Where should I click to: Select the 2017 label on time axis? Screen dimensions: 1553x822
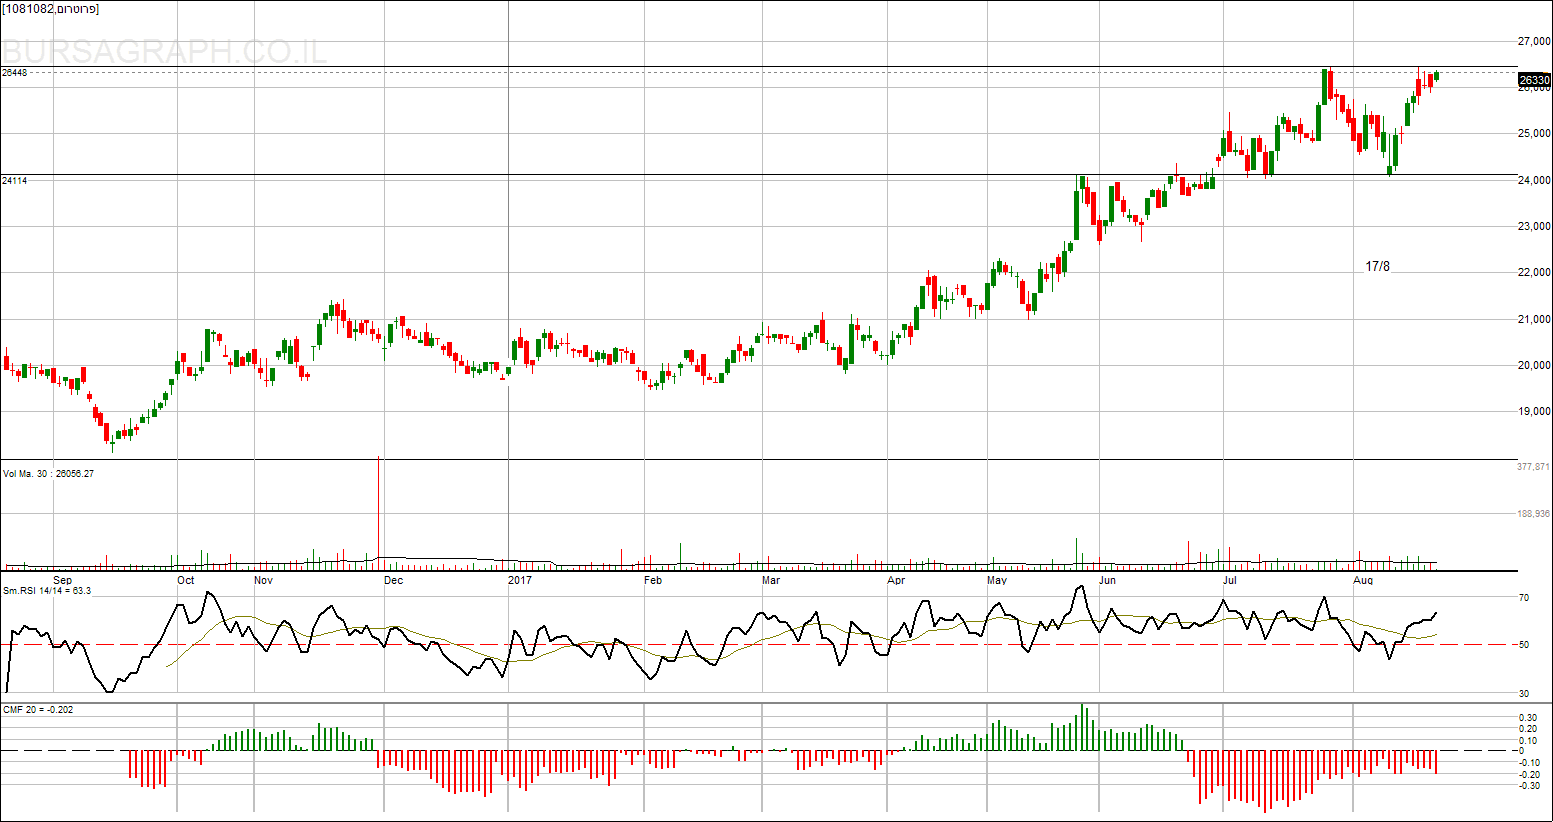coord(520,580)
